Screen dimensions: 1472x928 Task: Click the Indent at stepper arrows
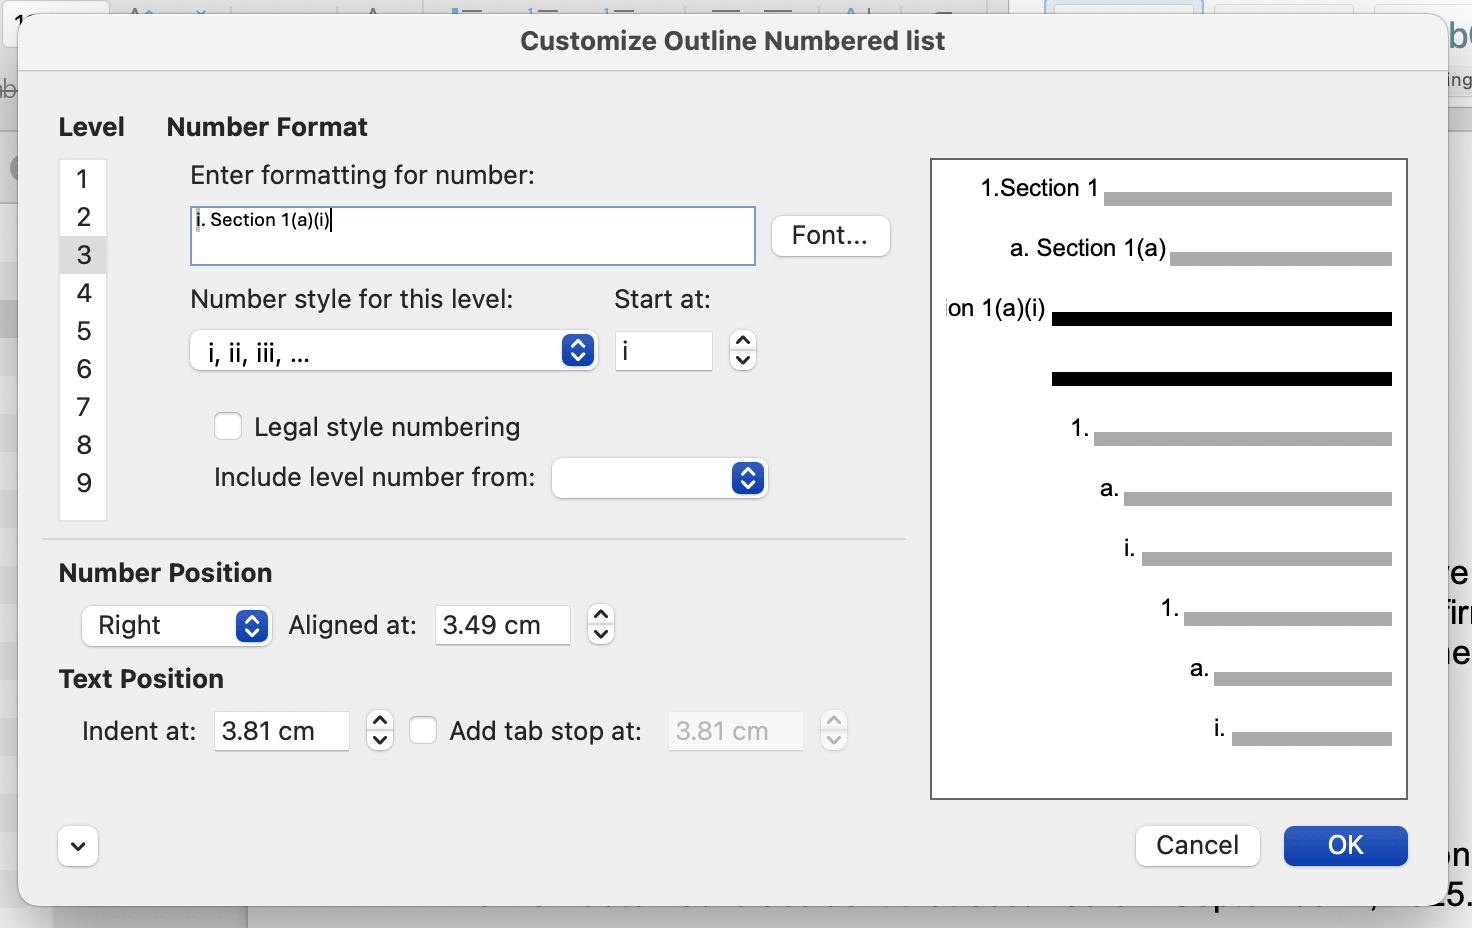coord(380,731)
